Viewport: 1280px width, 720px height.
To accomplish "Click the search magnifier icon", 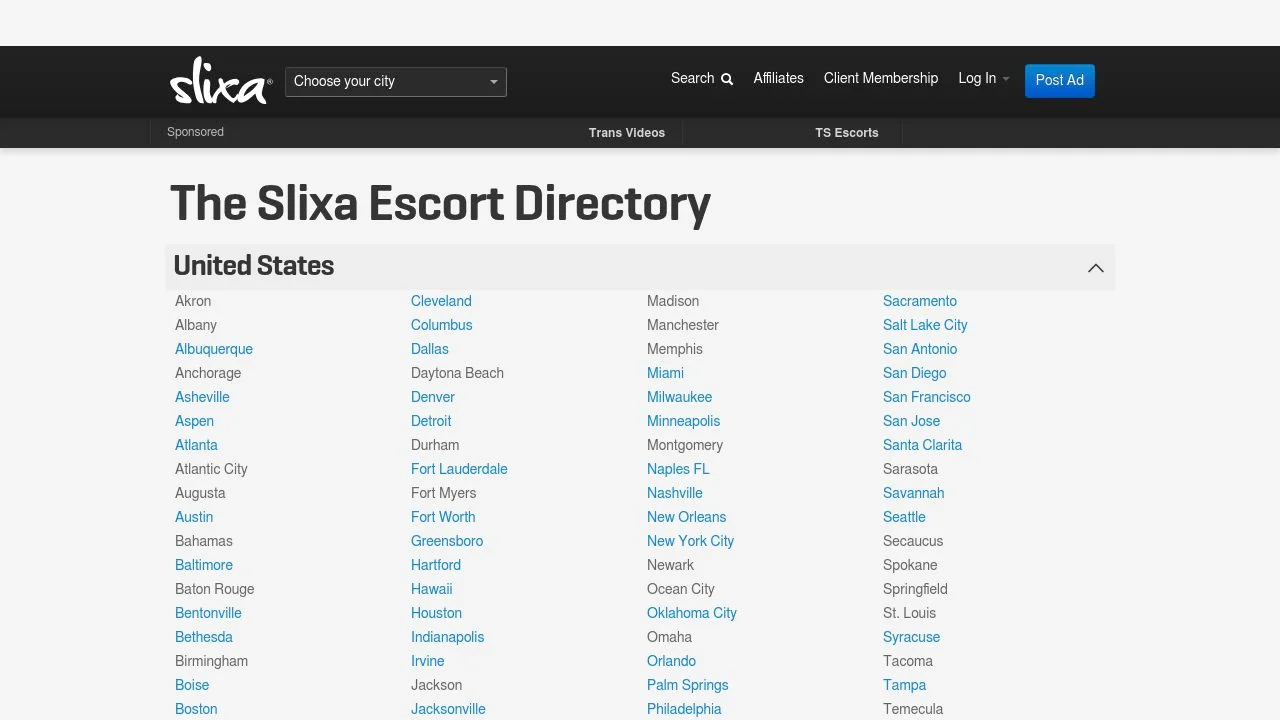I will [726, 78].
